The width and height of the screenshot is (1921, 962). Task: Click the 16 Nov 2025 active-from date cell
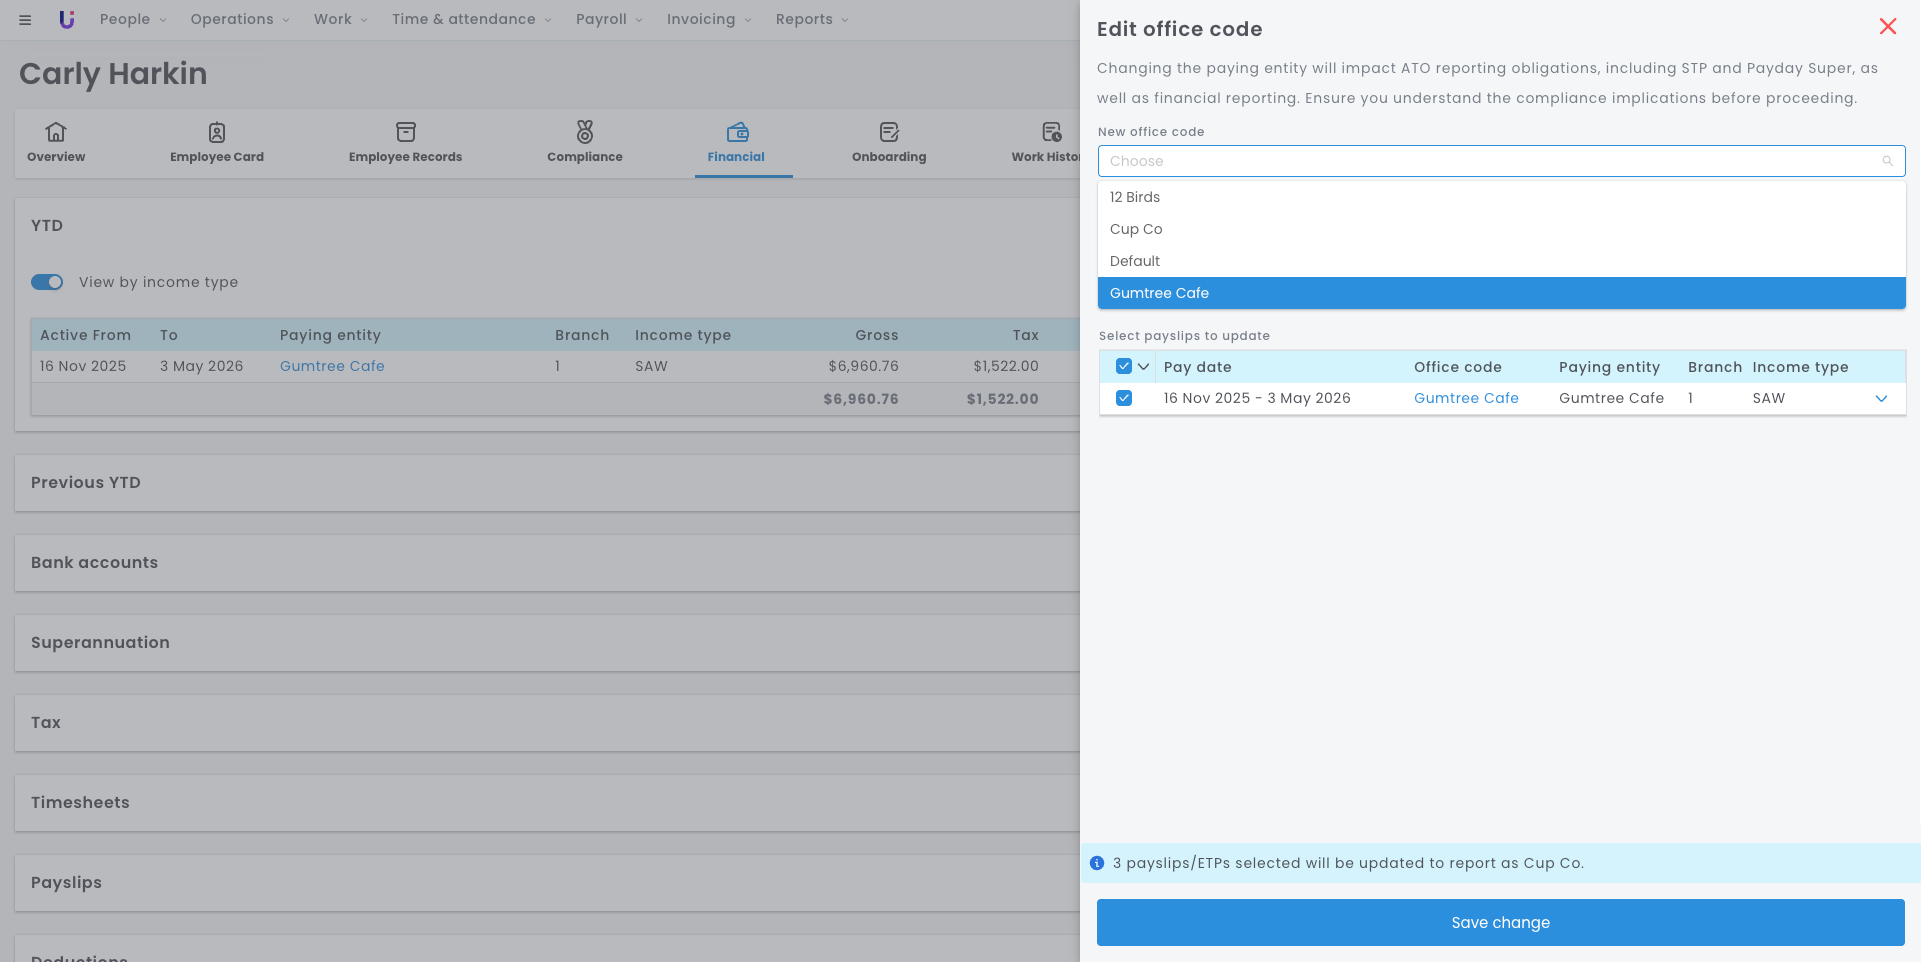[83, 366]
